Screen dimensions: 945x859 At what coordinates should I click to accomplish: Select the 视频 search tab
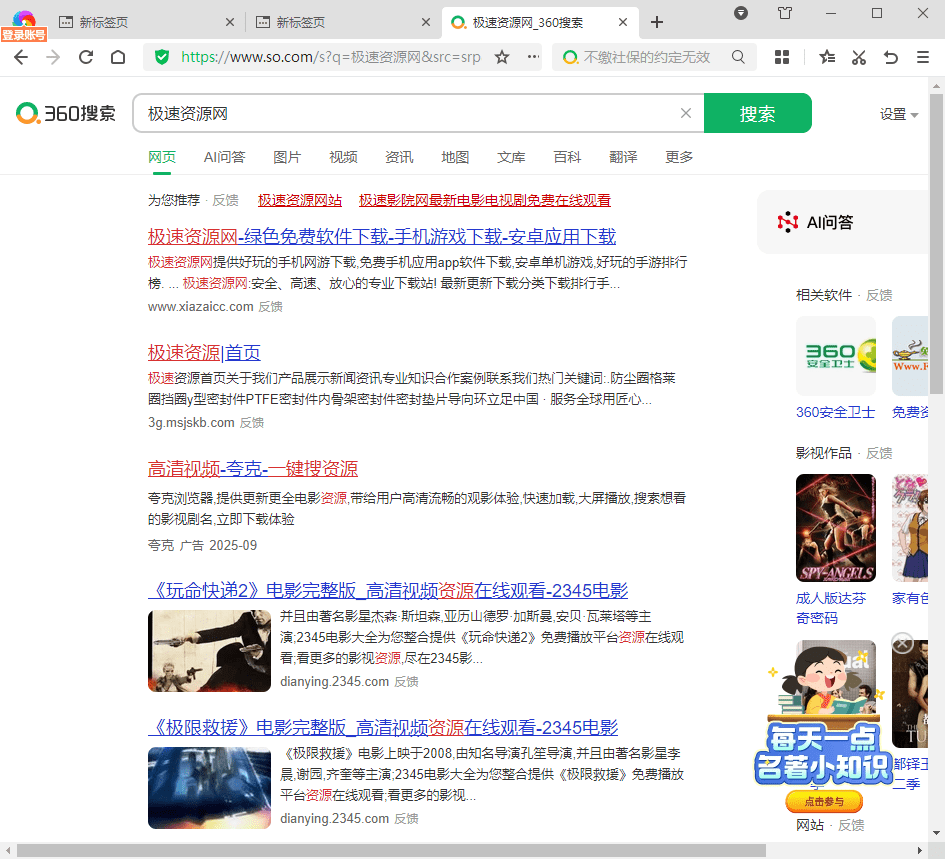click(343, 157)
